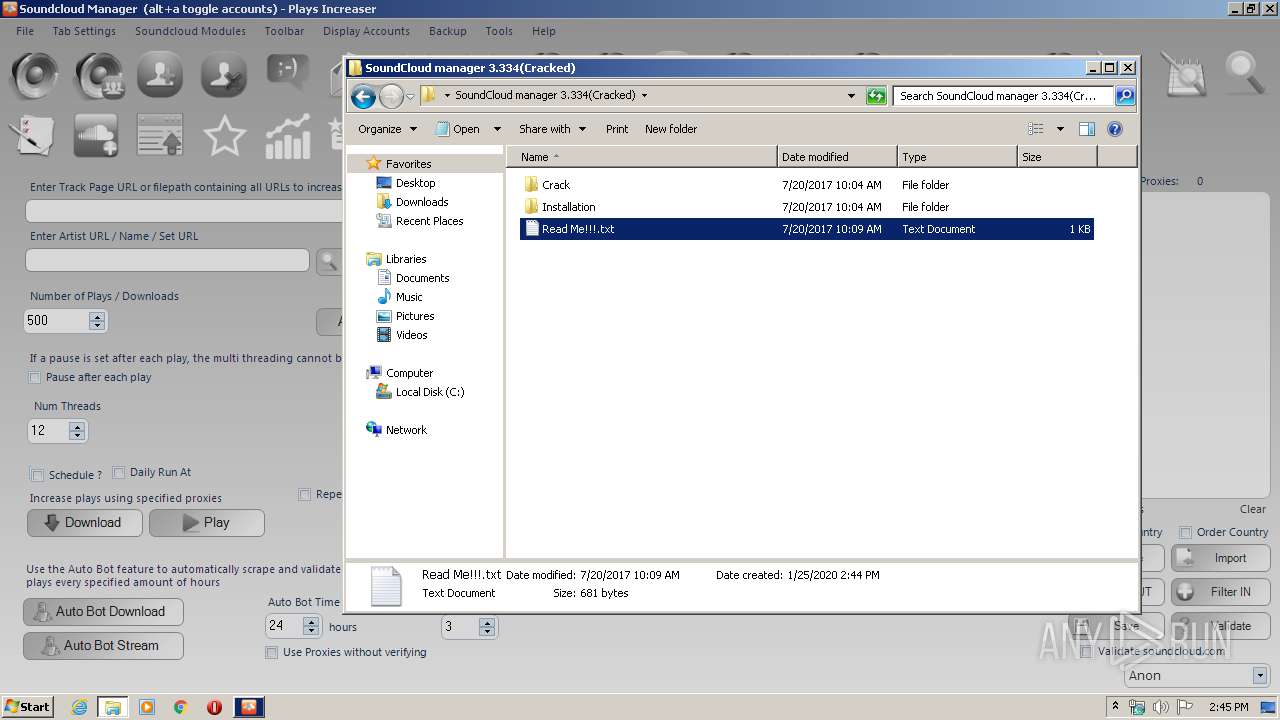
Task: Switch to Soundcloud Manager taskbar button
Action: 249,707
